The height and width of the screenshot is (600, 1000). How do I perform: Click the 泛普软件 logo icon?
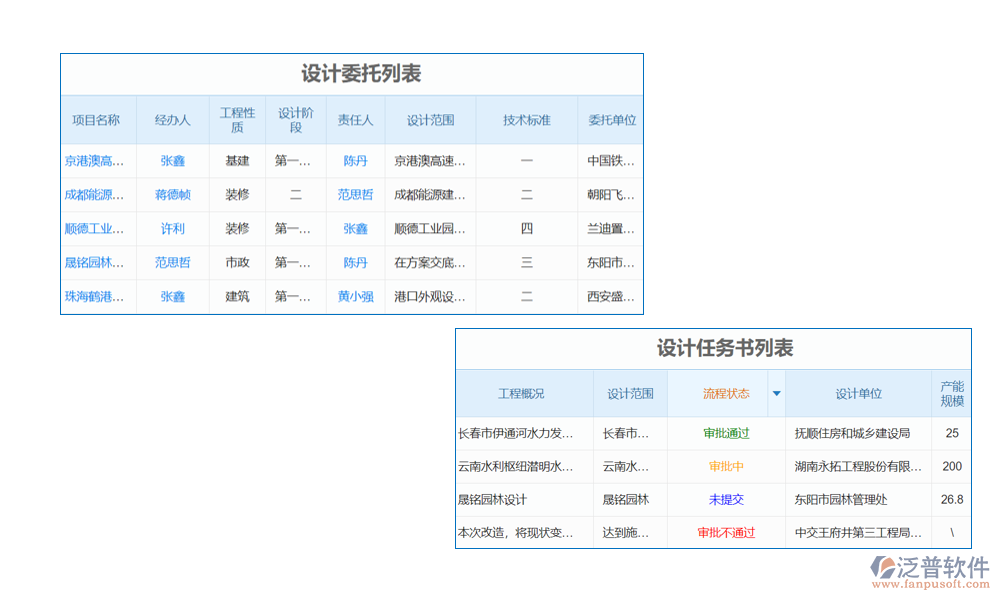coord(883,567)
